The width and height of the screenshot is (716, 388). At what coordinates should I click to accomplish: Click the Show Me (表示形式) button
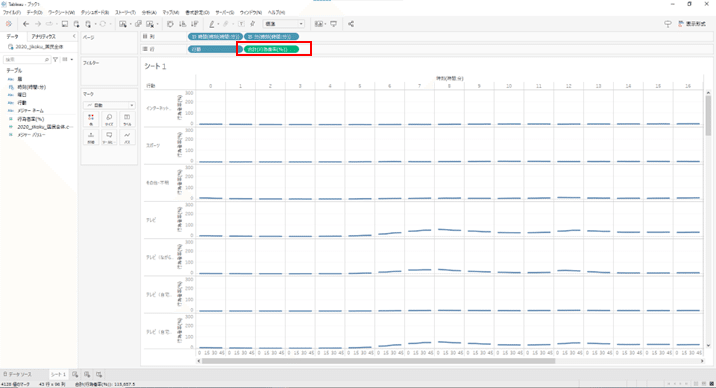tap(692, 24)
